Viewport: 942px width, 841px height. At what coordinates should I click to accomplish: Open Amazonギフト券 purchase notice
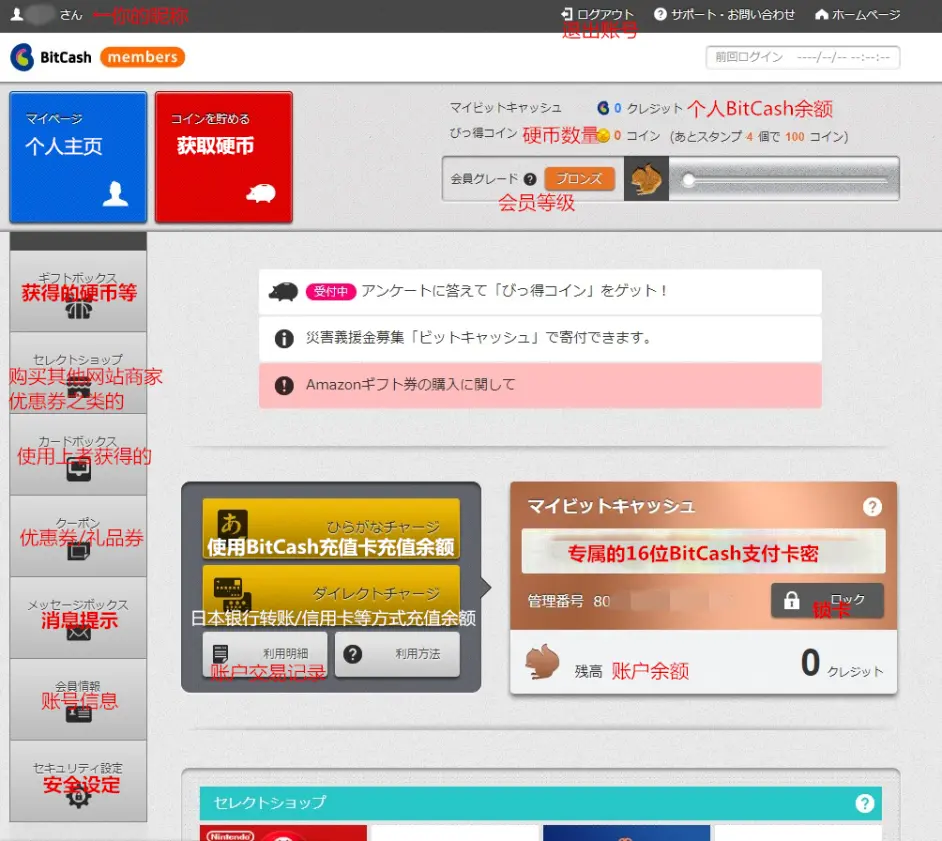(x=540, y=385)
